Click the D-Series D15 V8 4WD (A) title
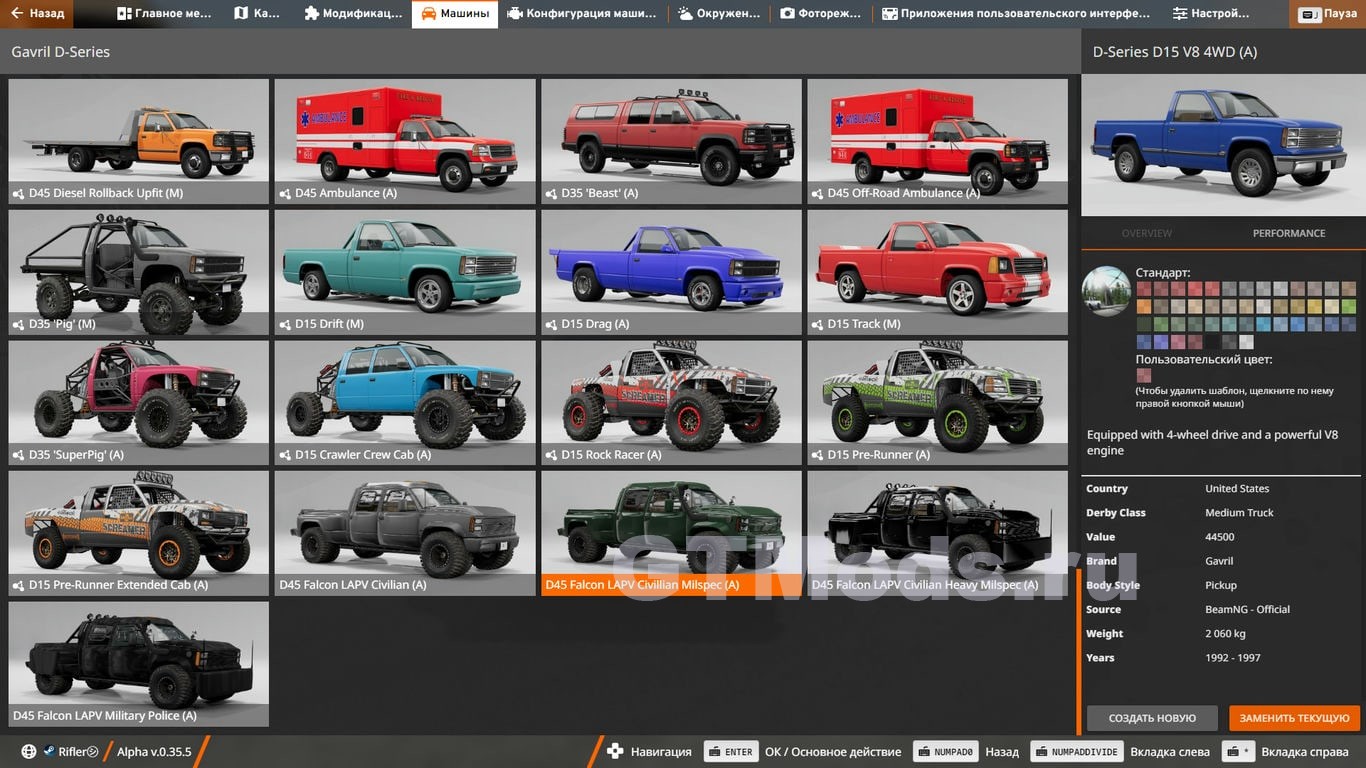This screenshot has height=768, width=1366. [1175, 51]
